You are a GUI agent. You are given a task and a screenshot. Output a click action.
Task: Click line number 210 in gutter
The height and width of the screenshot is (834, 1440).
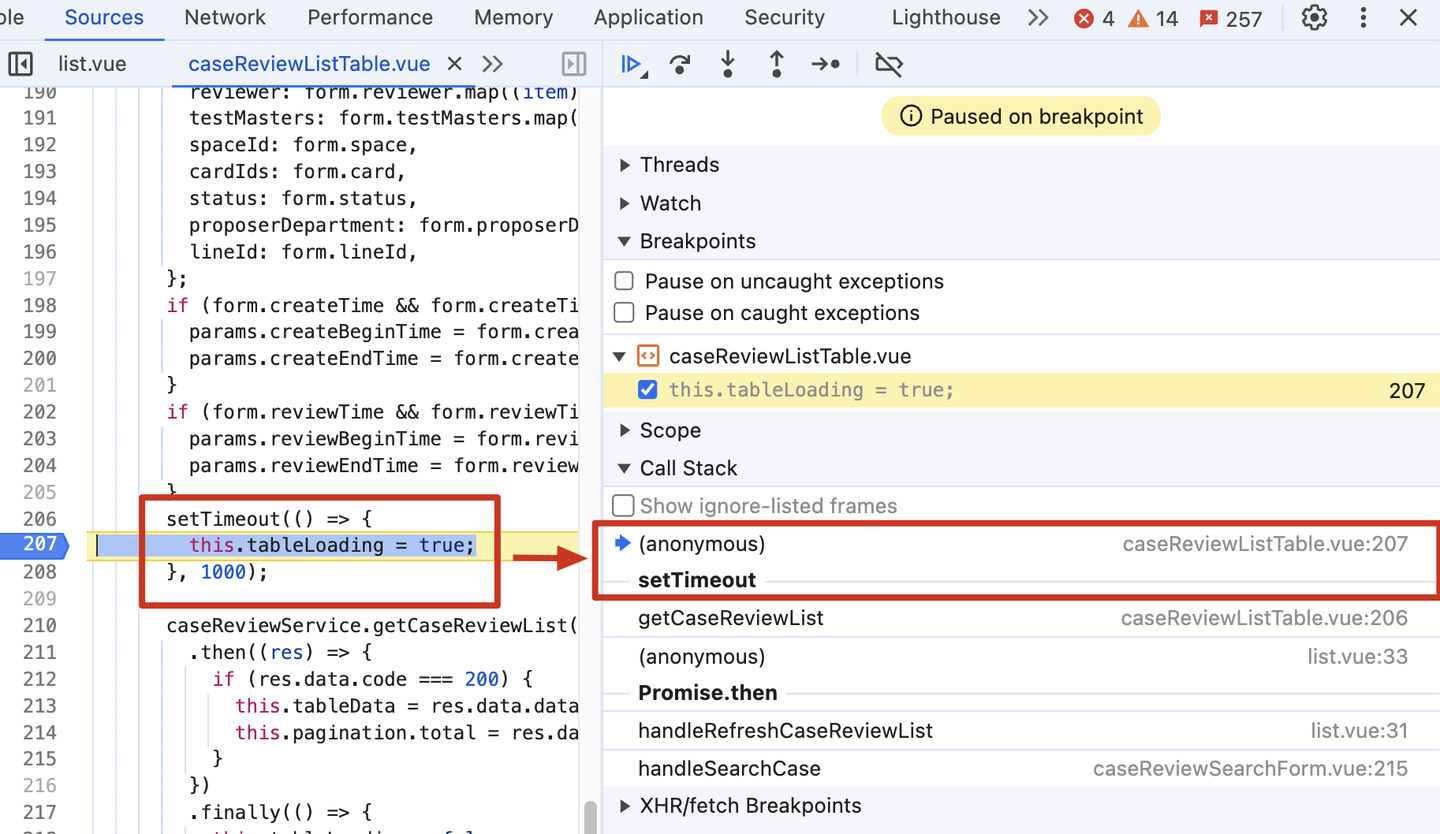point(40,626)
